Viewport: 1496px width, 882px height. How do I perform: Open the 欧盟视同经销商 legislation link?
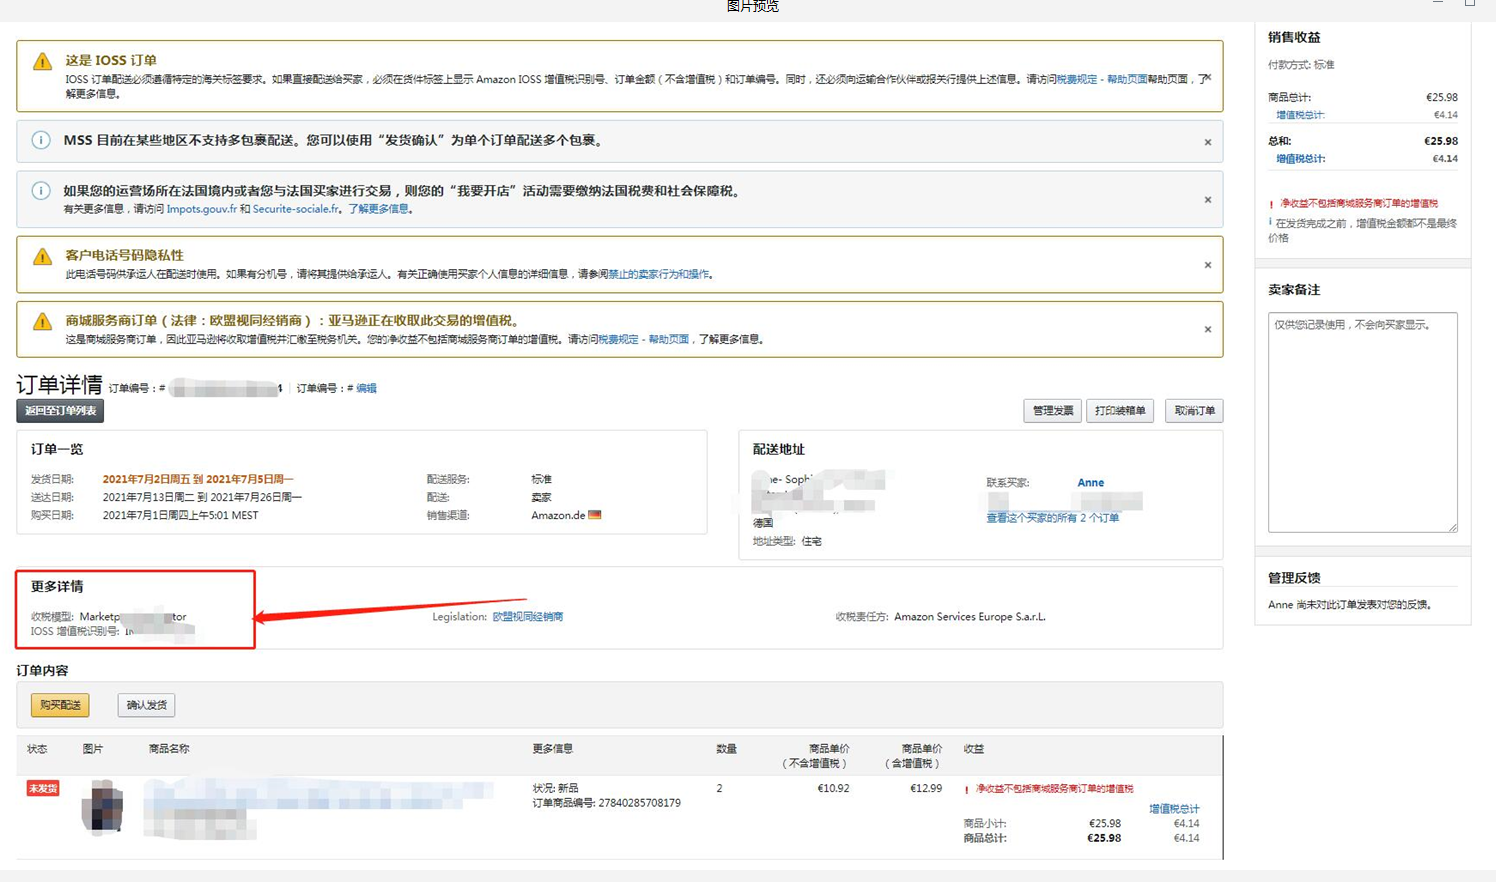click(528, 617)
